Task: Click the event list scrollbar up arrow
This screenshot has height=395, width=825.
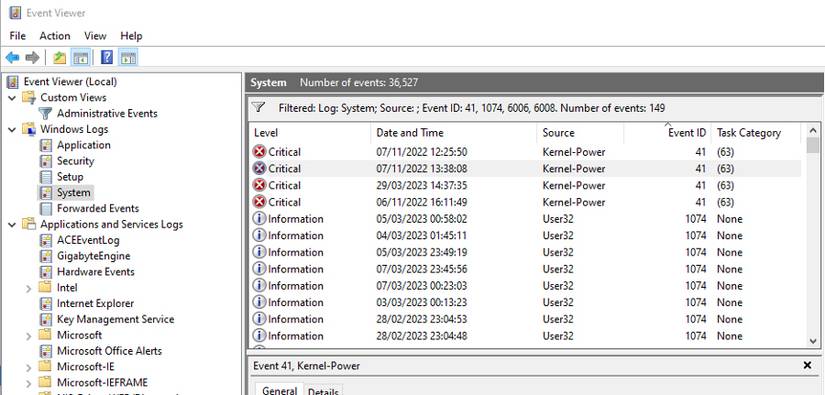Action: coord(813,130)
